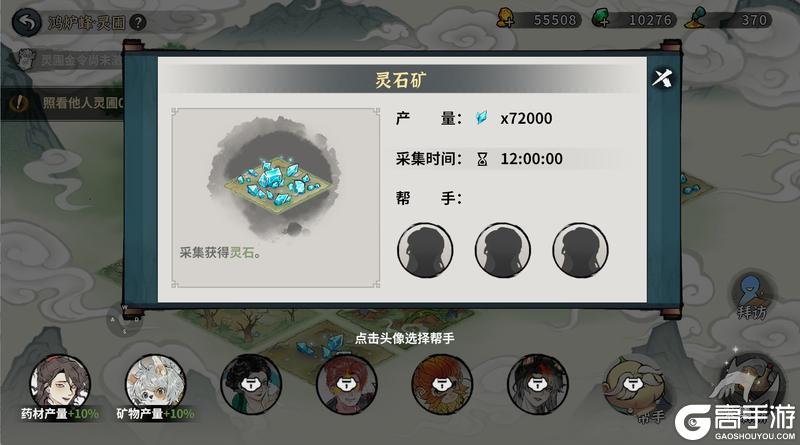Select the second empty helper slot

click(x=503, y=250)
